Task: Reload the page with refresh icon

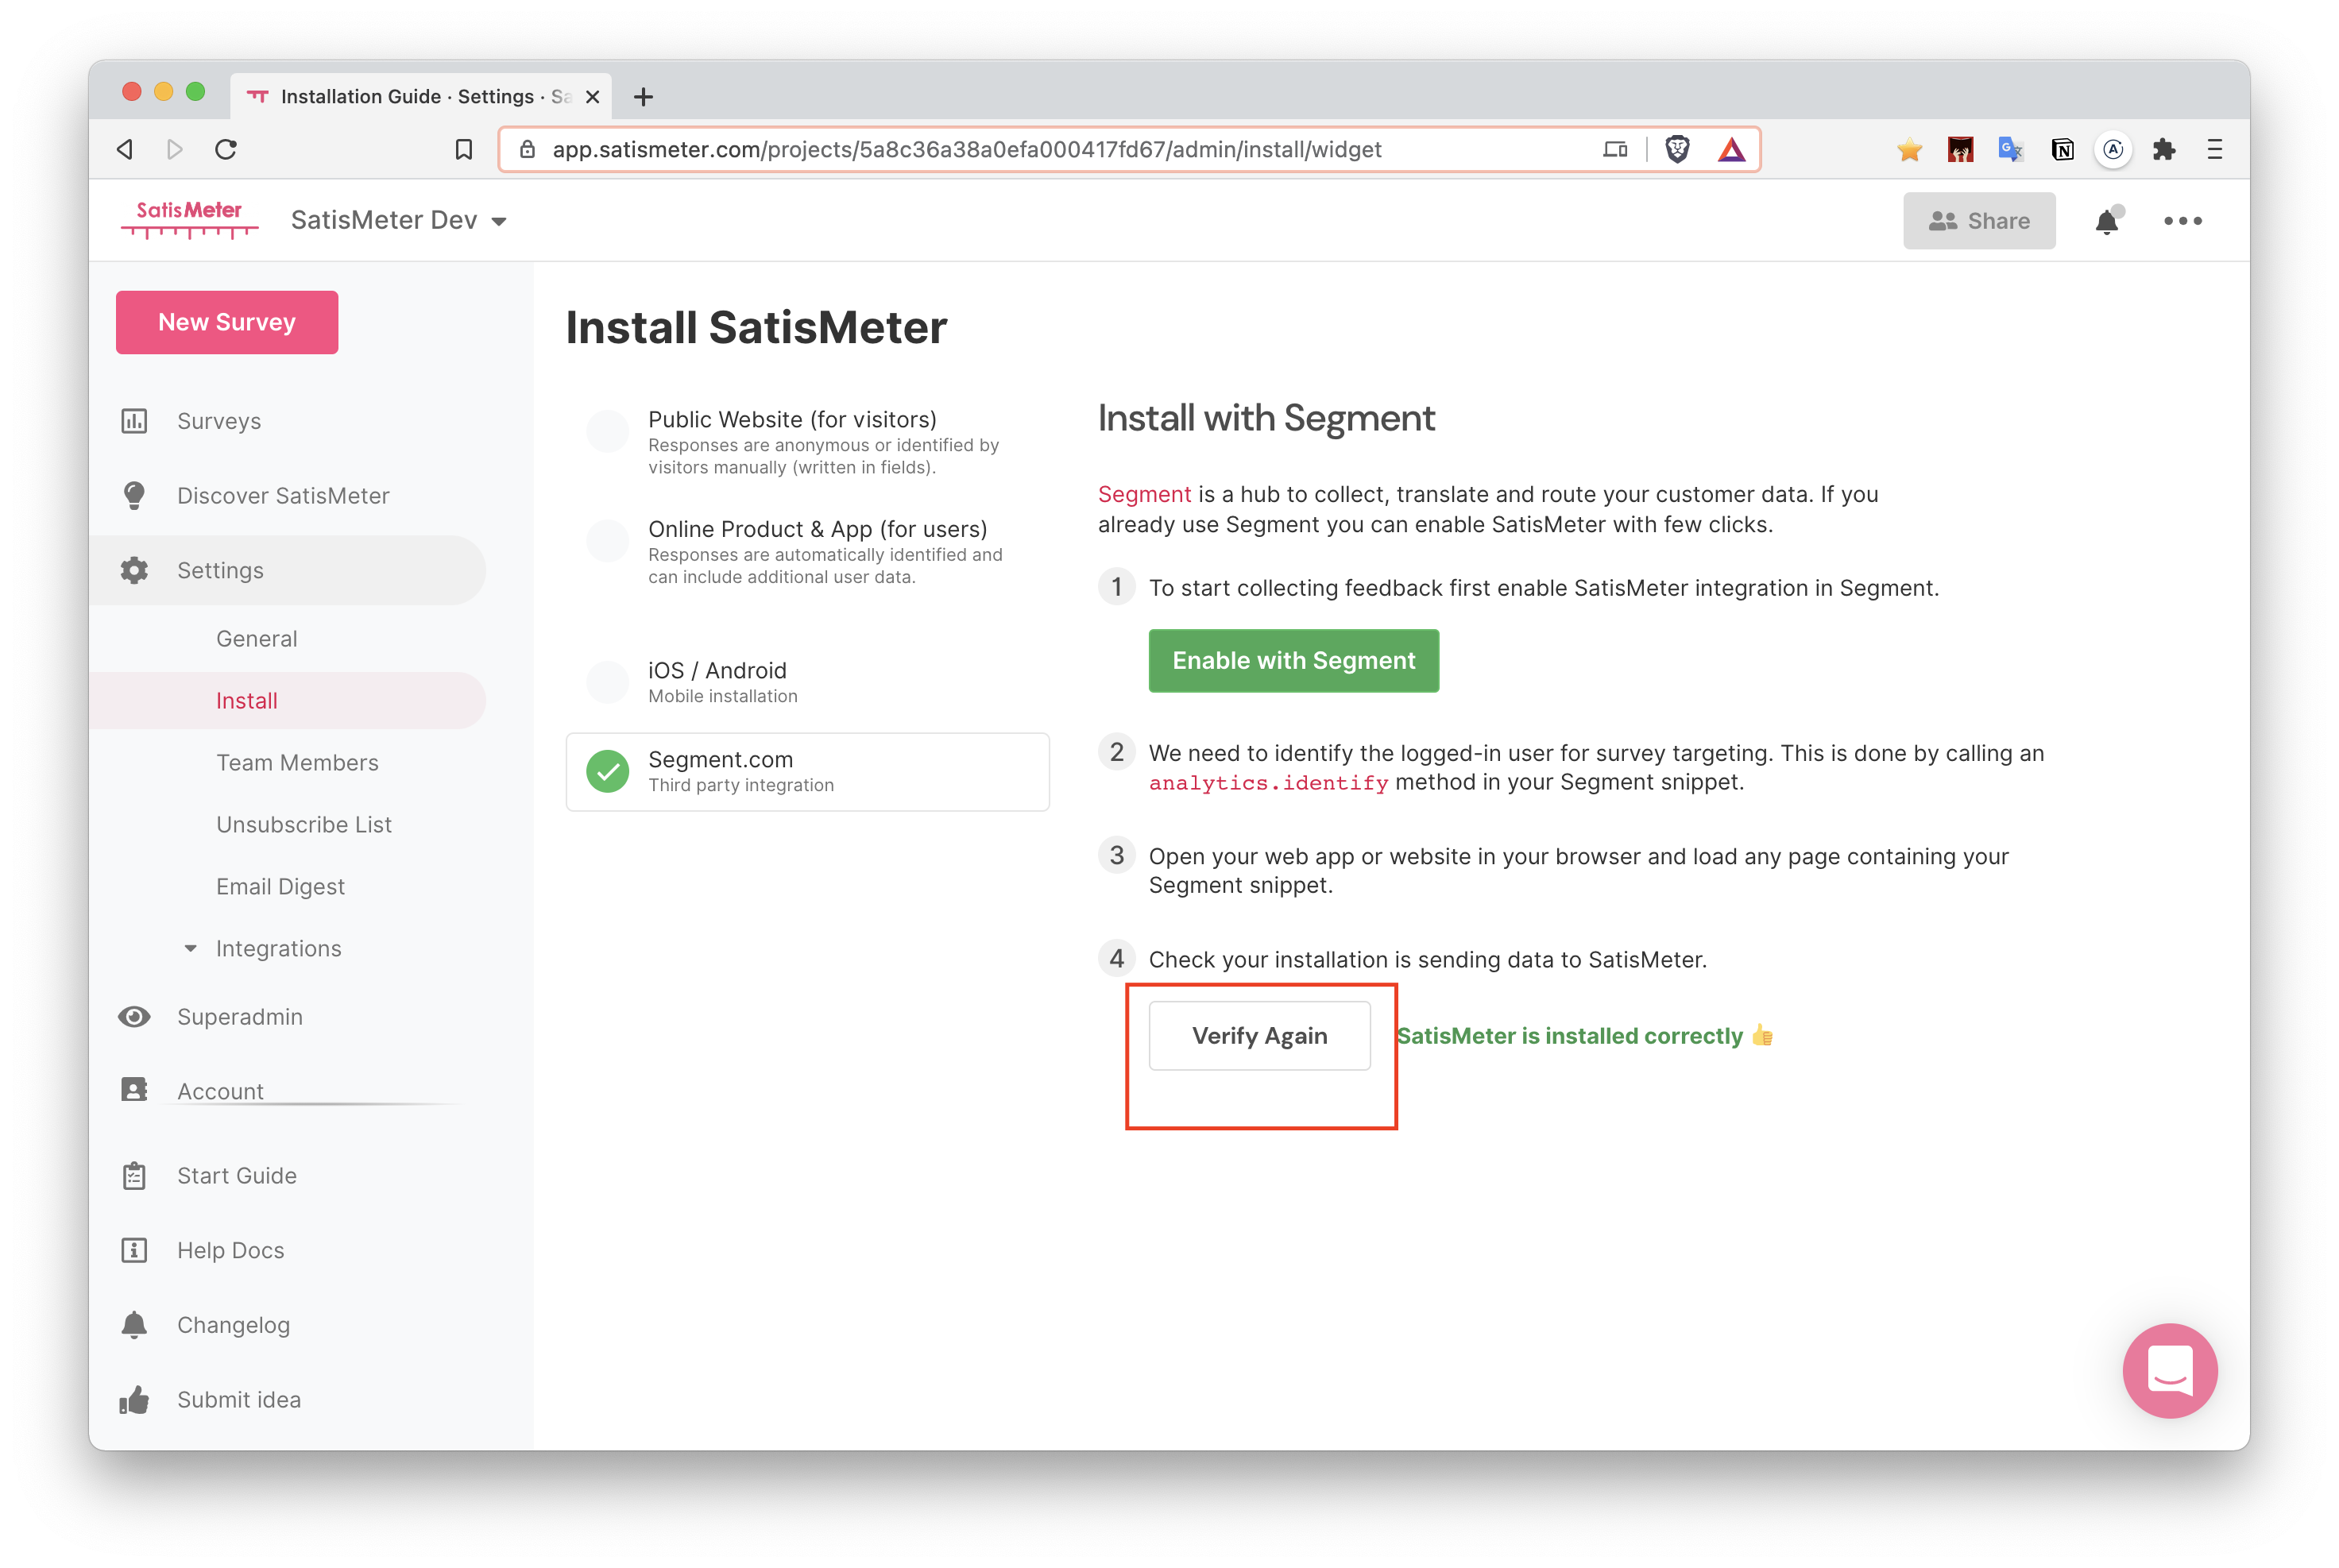Action: click(x=226, y=149)
